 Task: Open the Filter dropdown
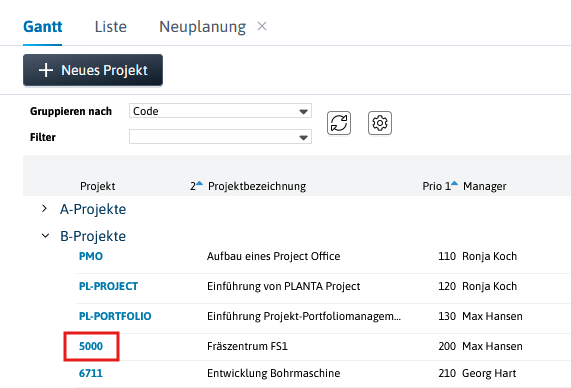pos(220,137)
